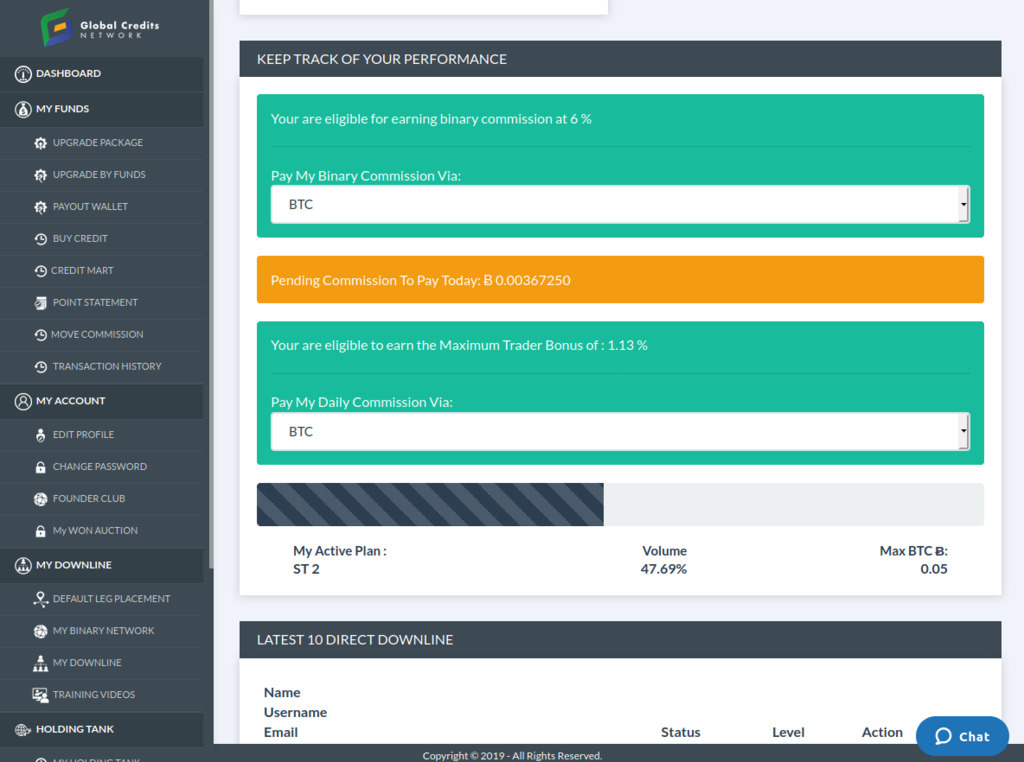Open the Pay My Binary Commission dropdown

click(619, 204)
